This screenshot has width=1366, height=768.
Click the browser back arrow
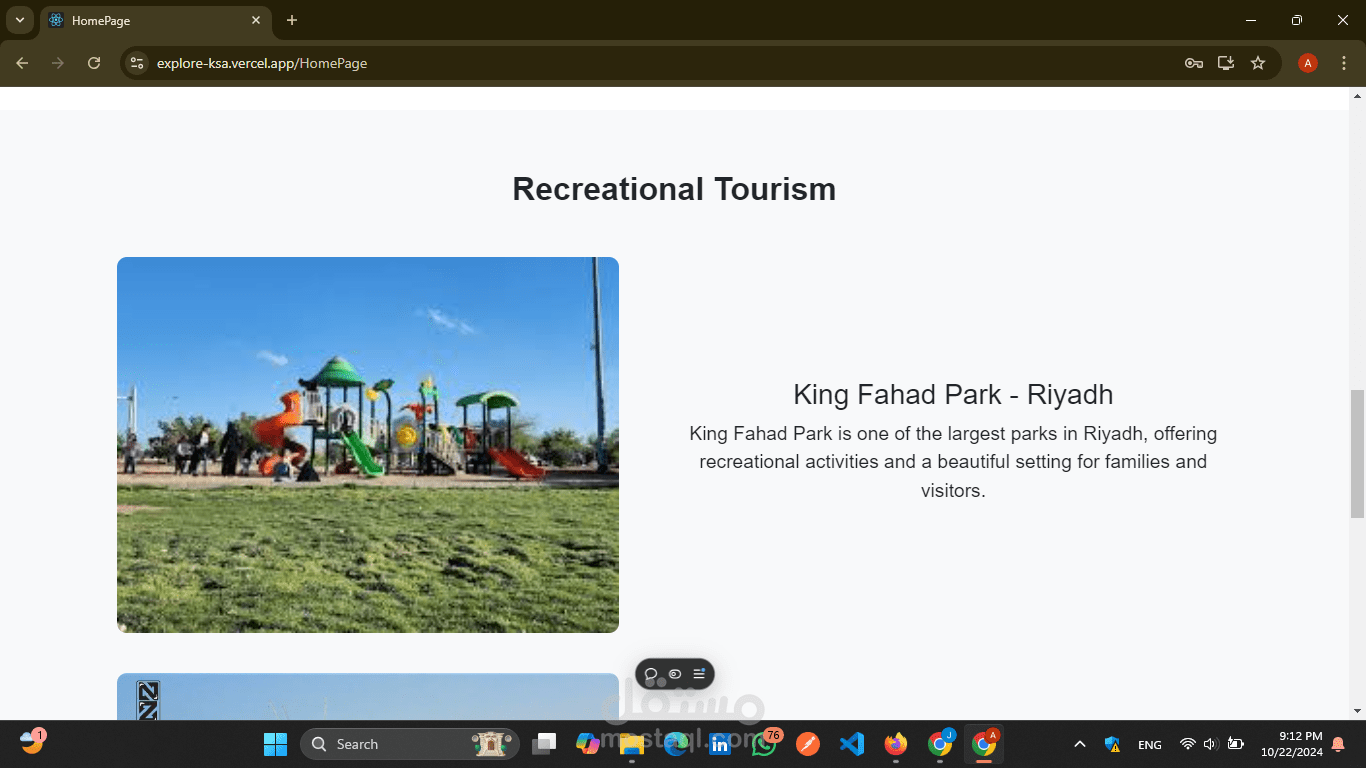[x=22, y=63]
